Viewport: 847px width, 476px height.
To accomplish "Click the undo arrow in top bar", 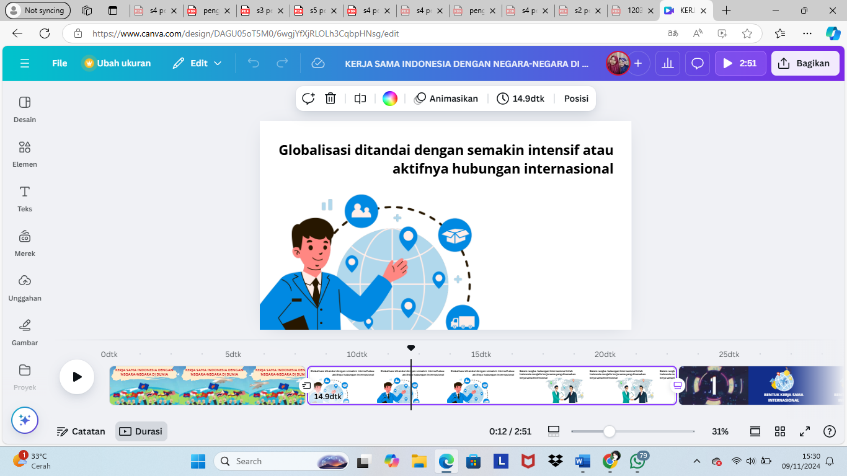I will tap(253, 63).
